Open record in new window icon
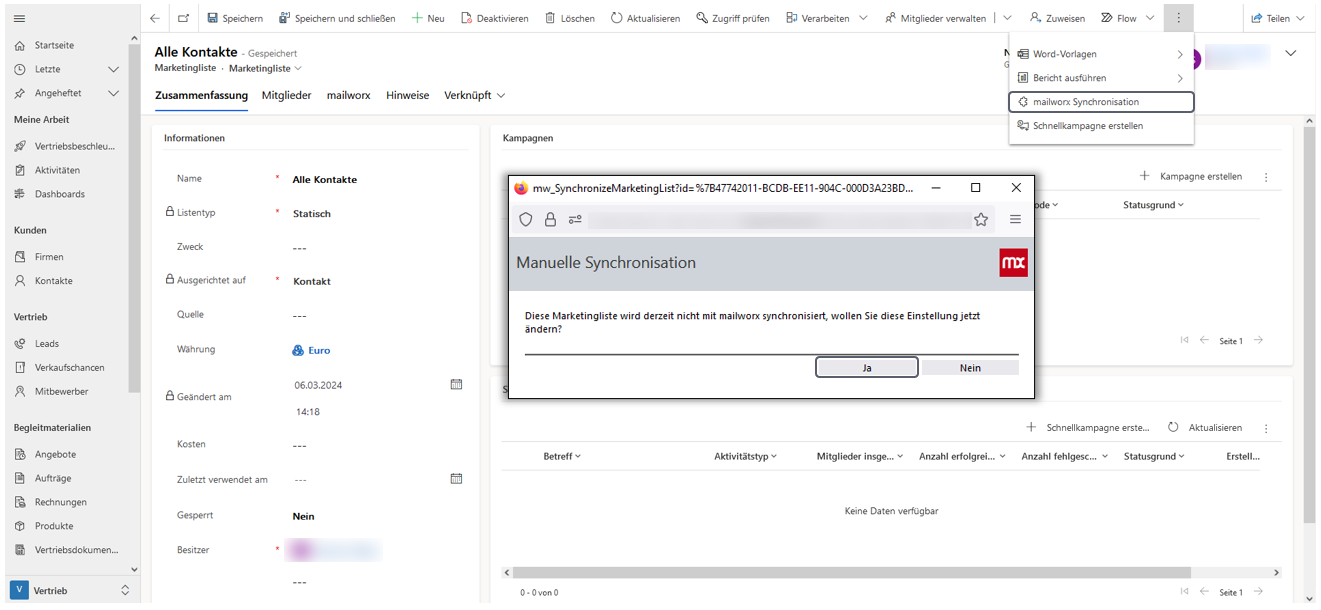 tap(183, 18)
